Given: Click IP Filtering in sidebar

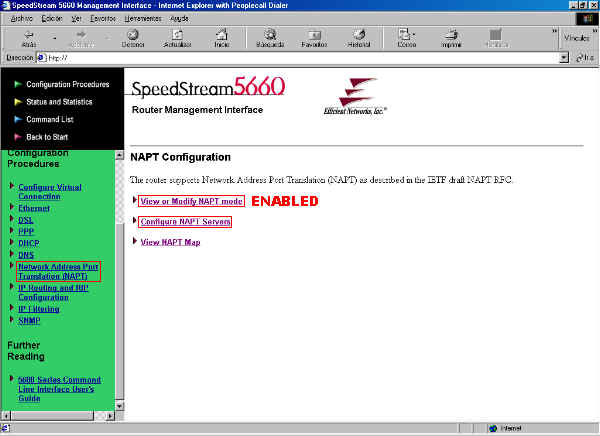Looking at the screenshot, I should tap(38, 309).
